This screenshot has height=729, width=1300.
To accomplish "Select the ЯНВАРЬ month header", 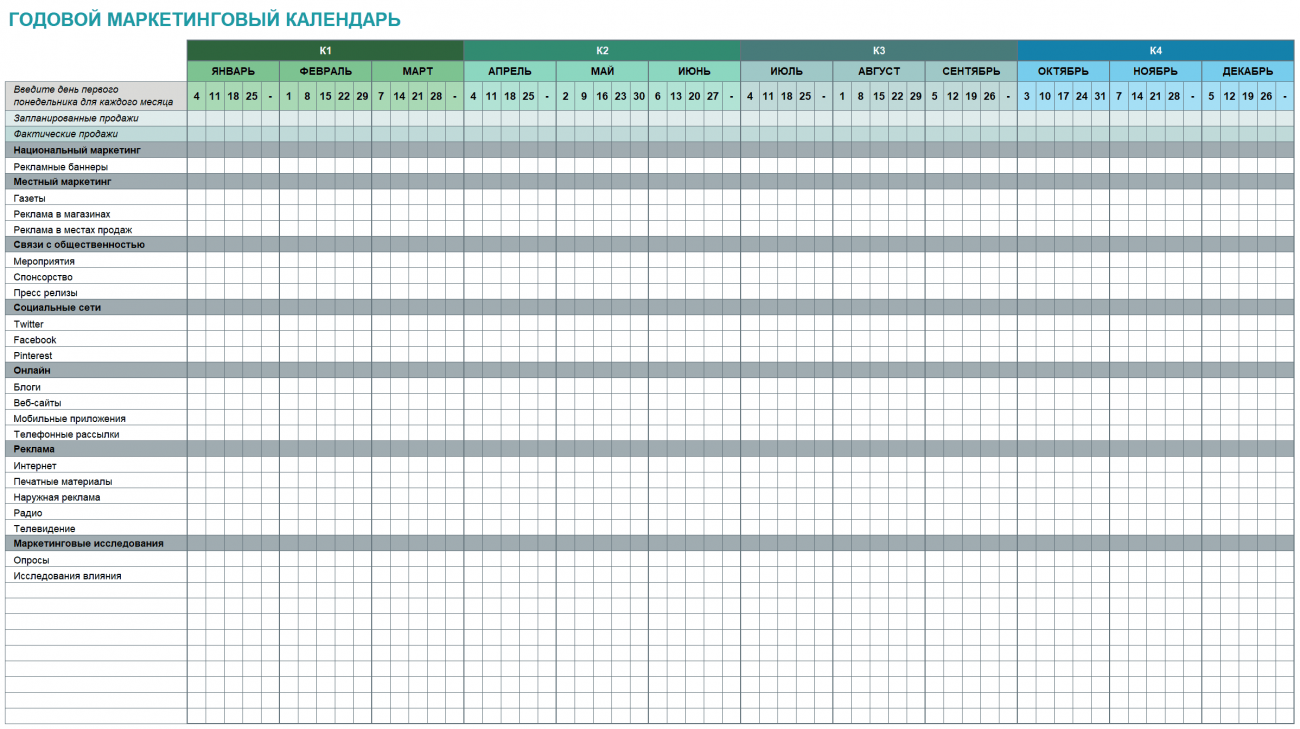I will (233, 71).
